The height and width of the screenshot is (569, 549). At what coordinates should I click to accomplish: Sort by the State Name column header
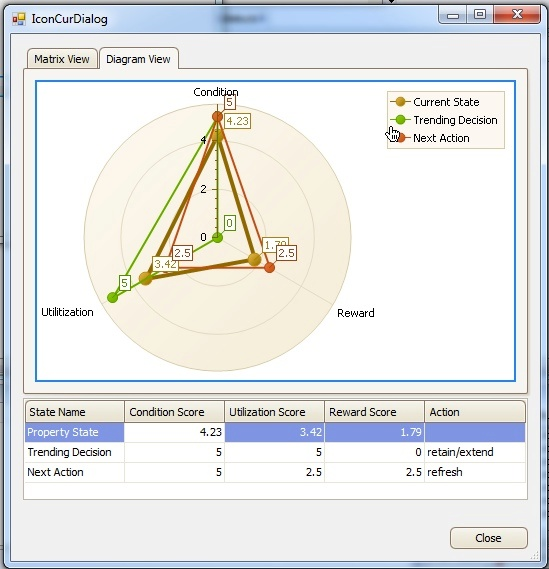pos(75,412)
